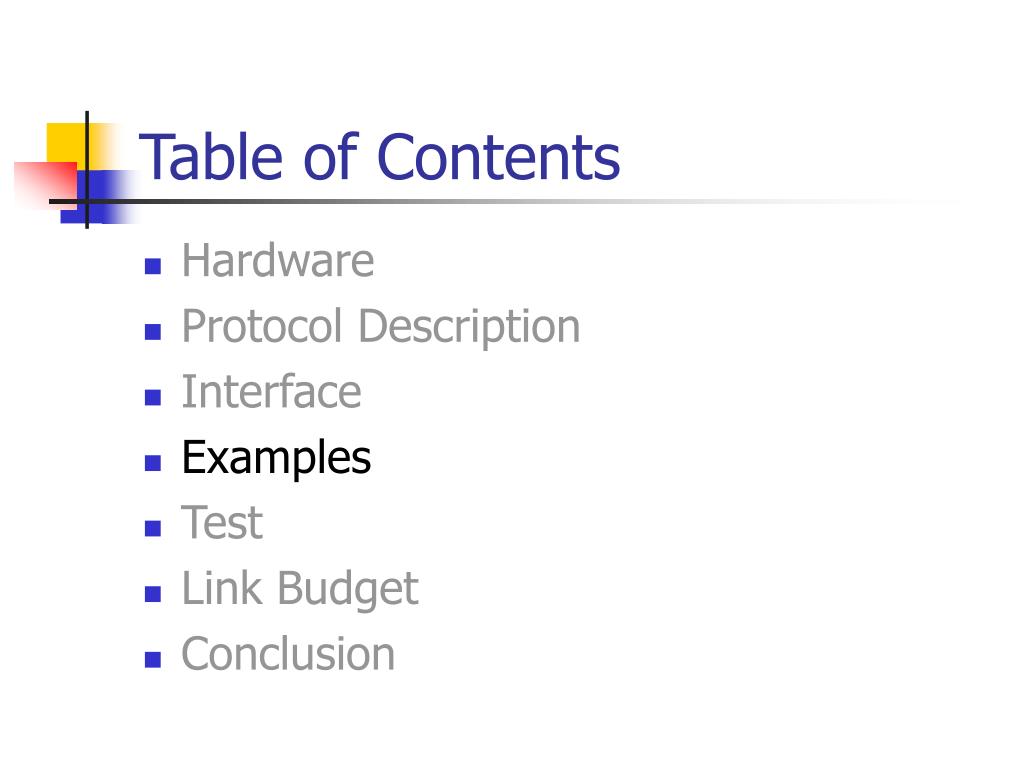Click the highlighted Examples entry
The height and width of the screenshot is (768, 1024).
click(x=276, y=458)
